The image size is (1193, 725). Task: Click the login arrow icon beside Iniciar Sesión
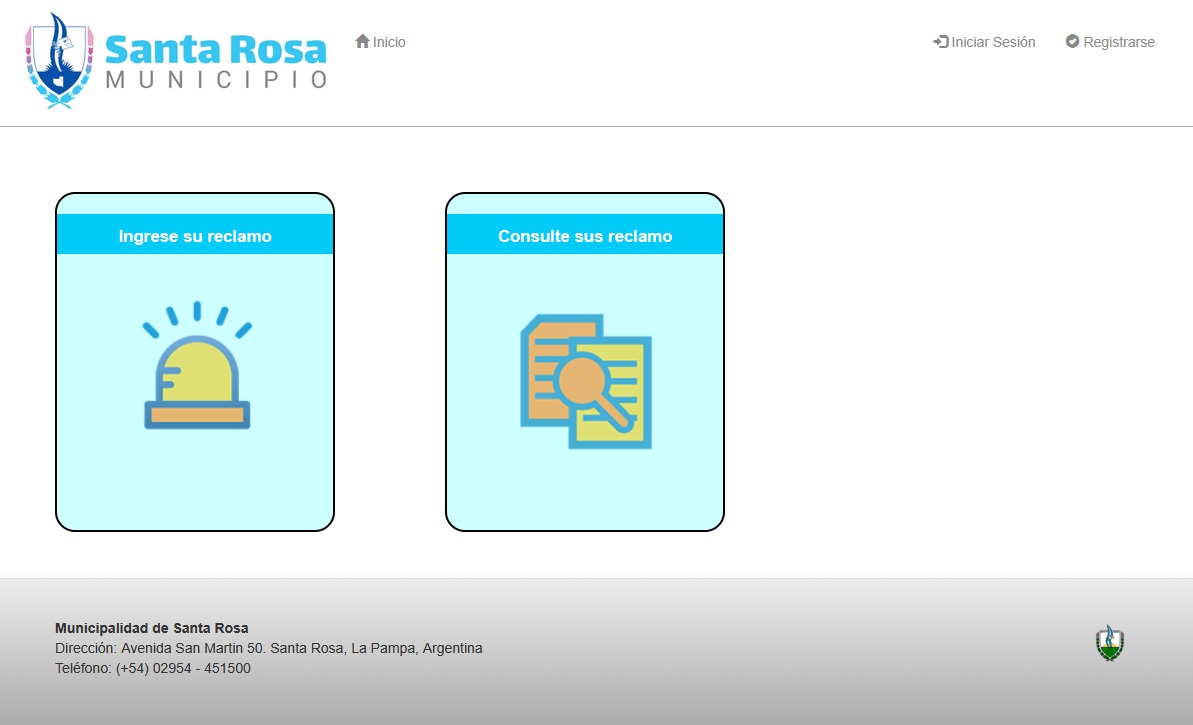[940, 42]
